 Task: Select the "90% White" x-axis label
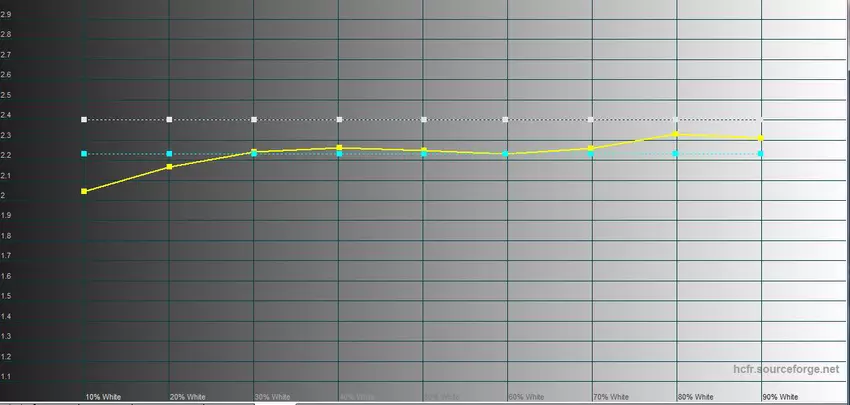click(x=780, y=397)
